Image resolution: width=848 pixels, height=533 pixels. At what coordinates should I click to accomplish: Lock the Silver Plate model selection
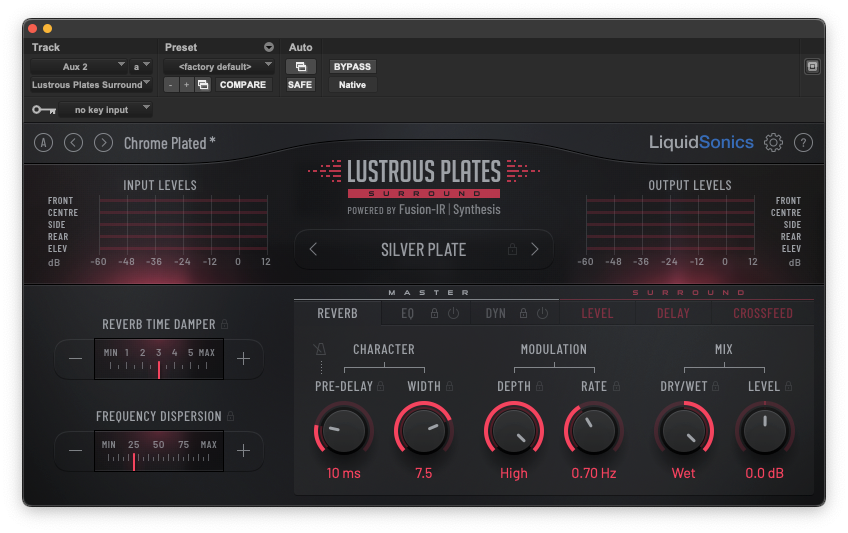click(512, 249)
